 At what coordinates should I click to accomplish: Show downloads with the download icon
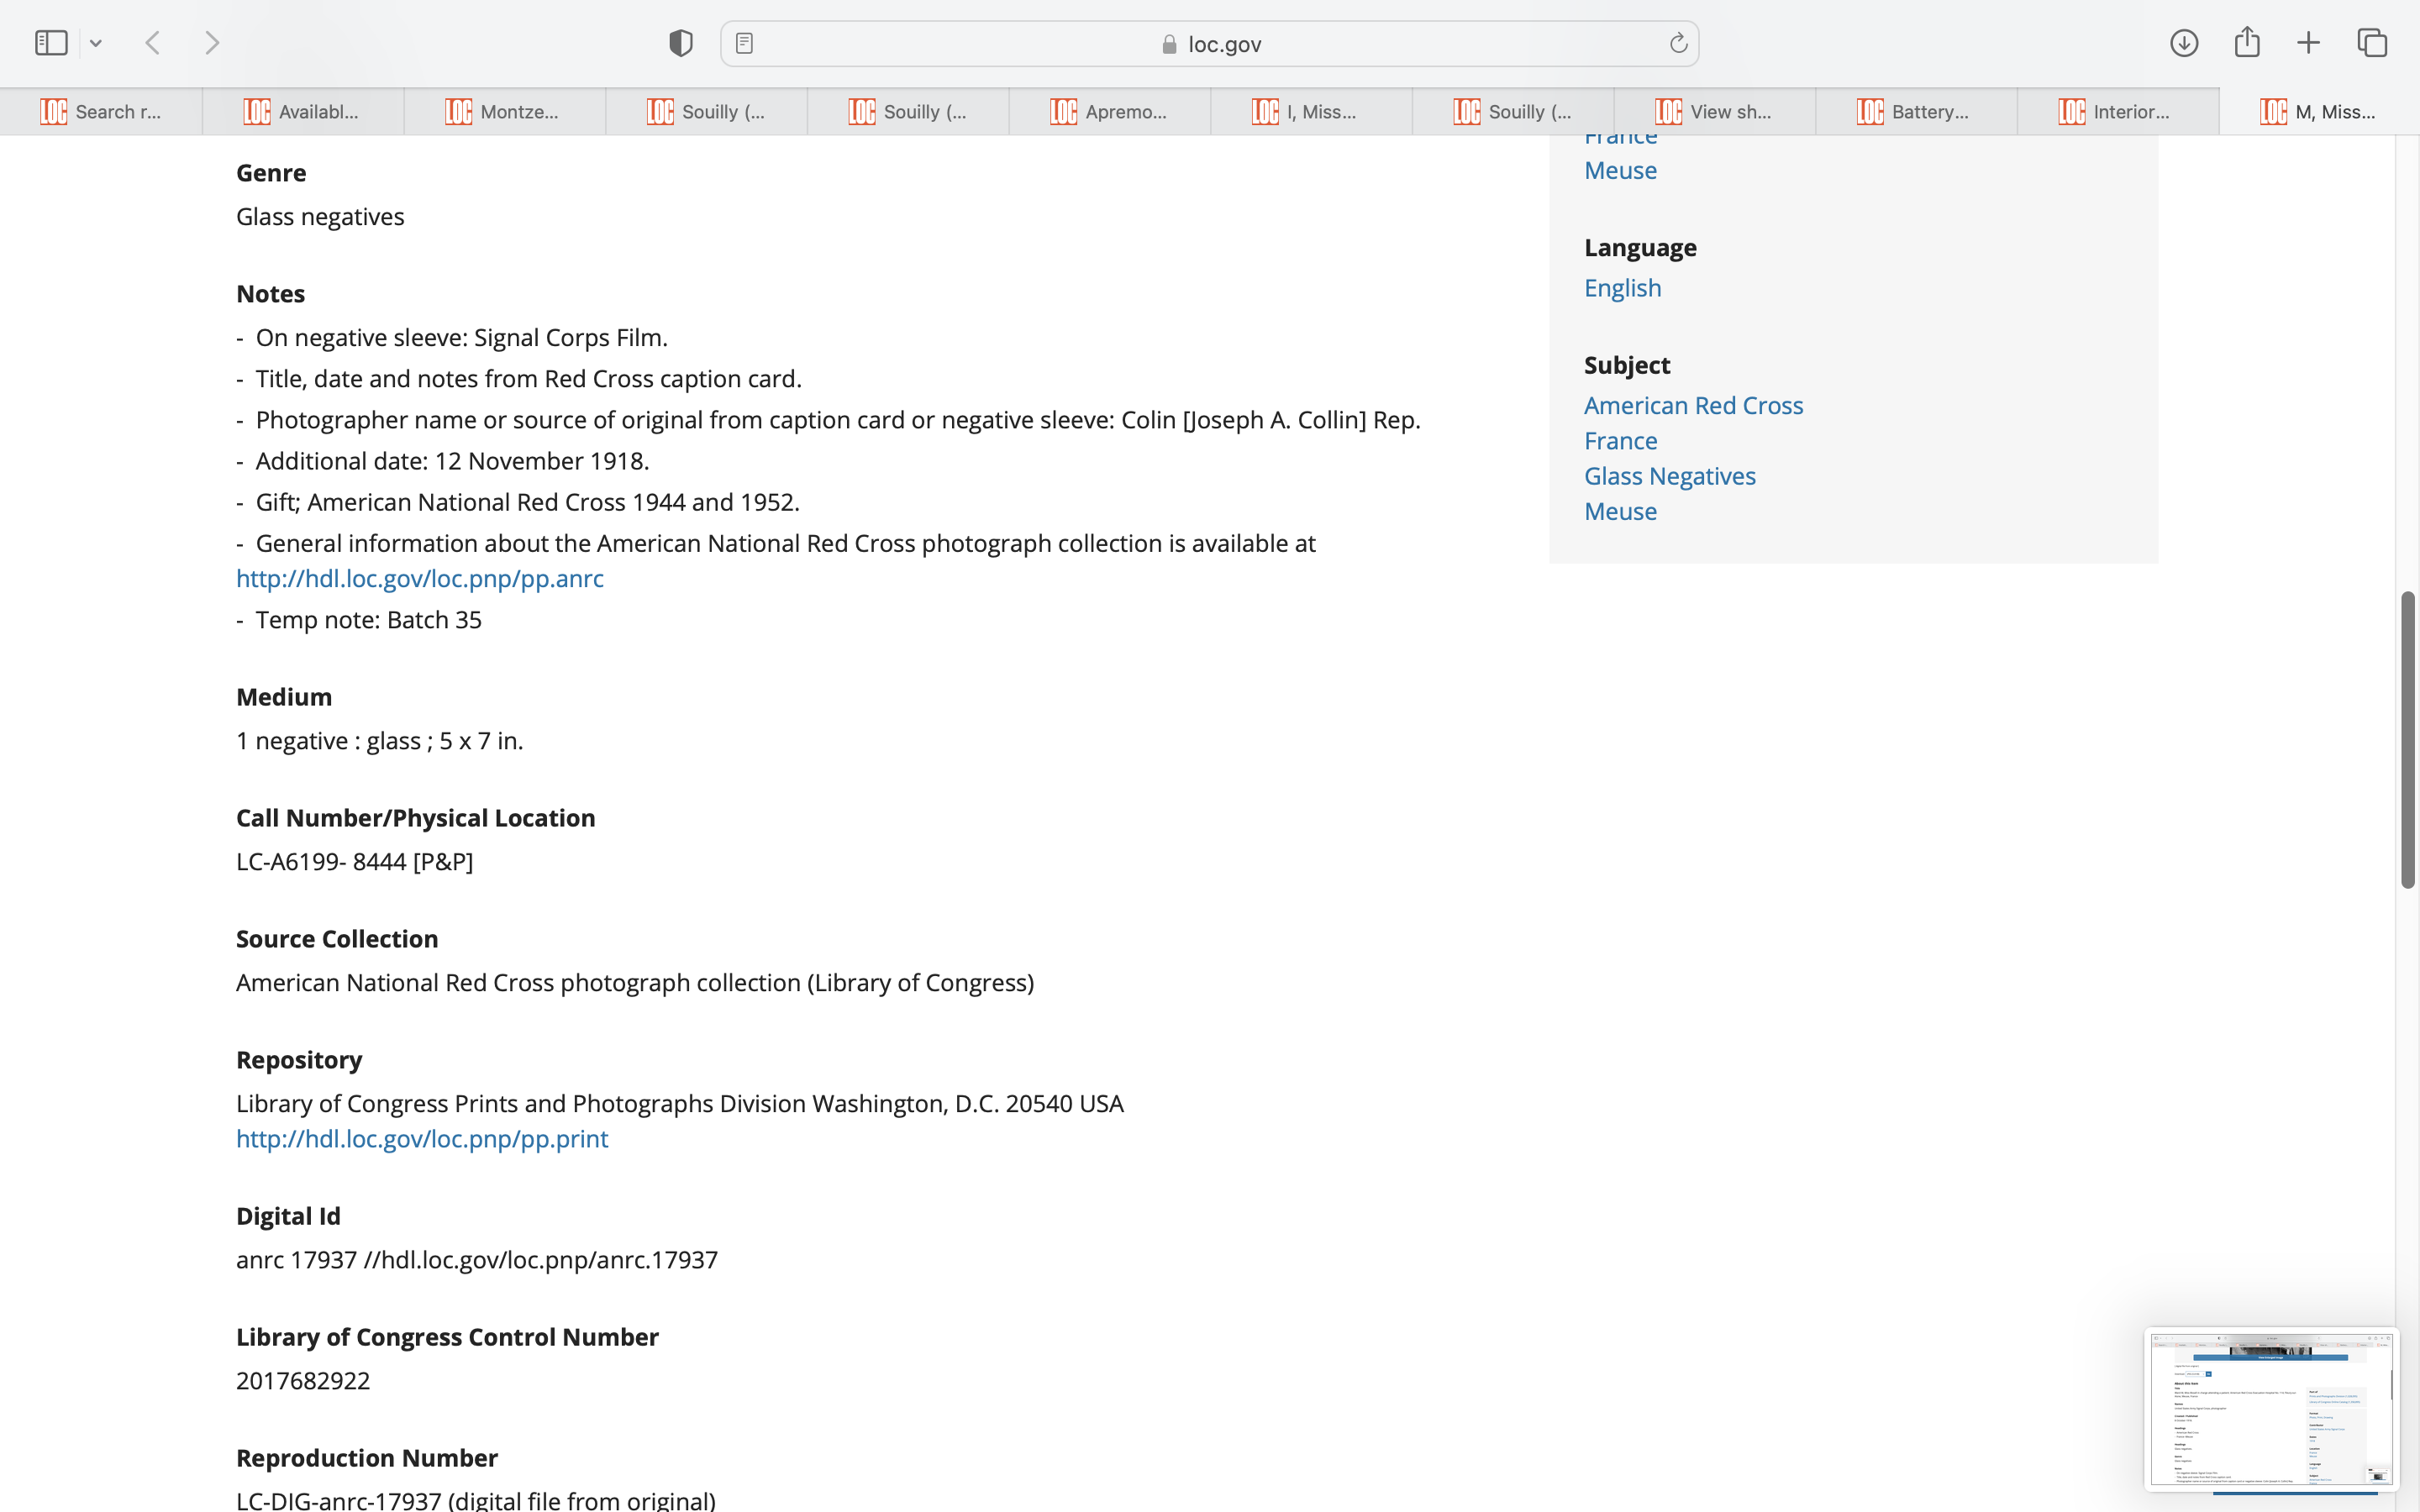coord(2184,43)
